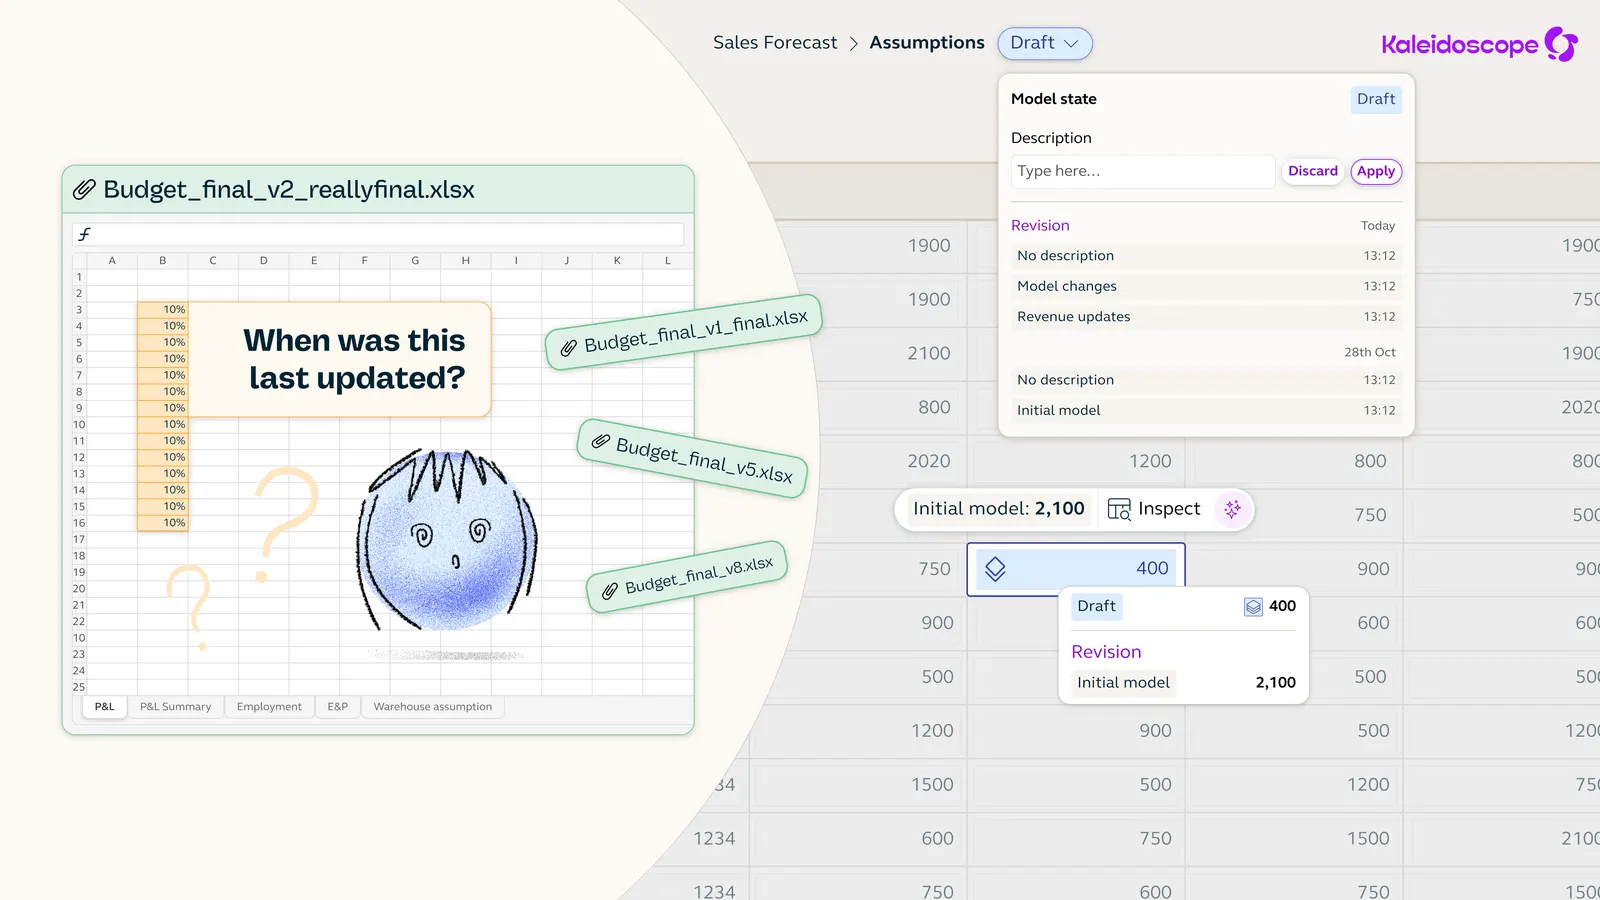This screenshot has width=1600, height=900.
Task: Select the Model changes revision
Action: point(1206,286)
